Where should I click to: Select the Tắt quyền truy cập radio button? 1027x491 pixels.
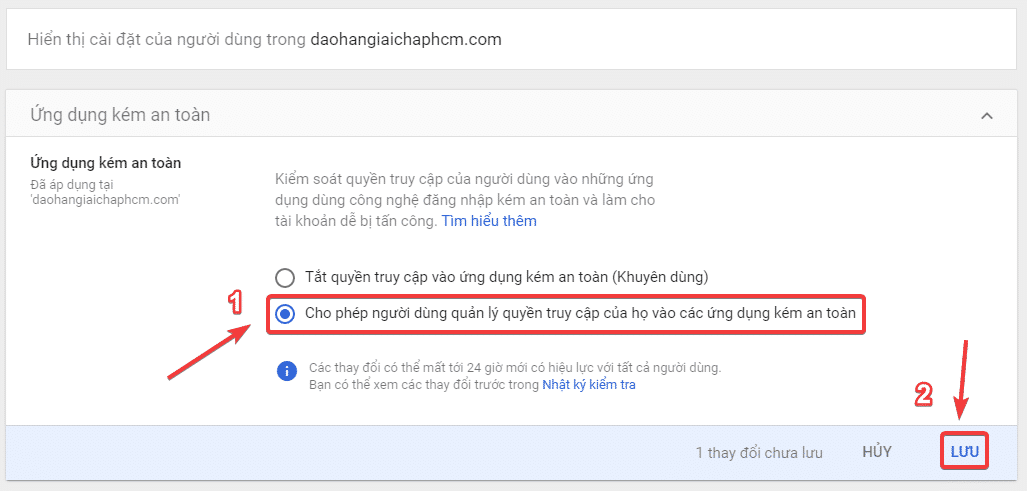coord(285,277)
